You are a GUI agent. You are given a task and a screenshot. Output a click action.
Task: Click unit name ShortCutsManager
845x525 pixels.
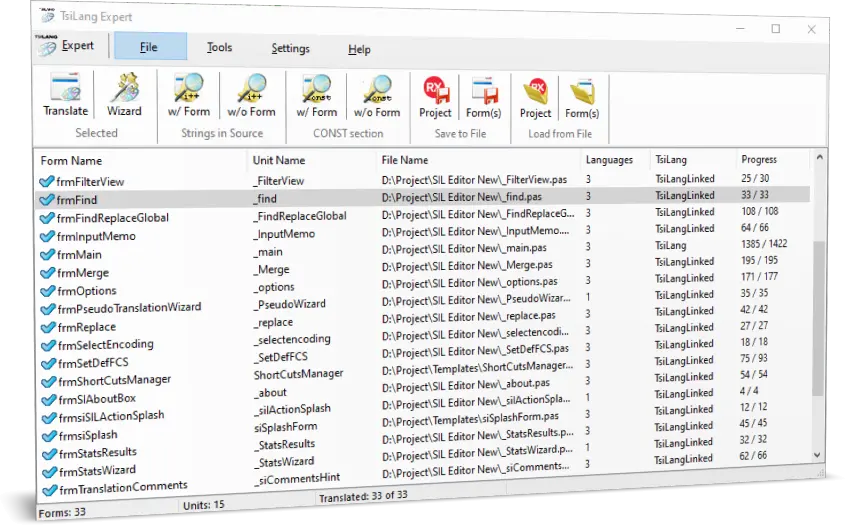[299, 374]
